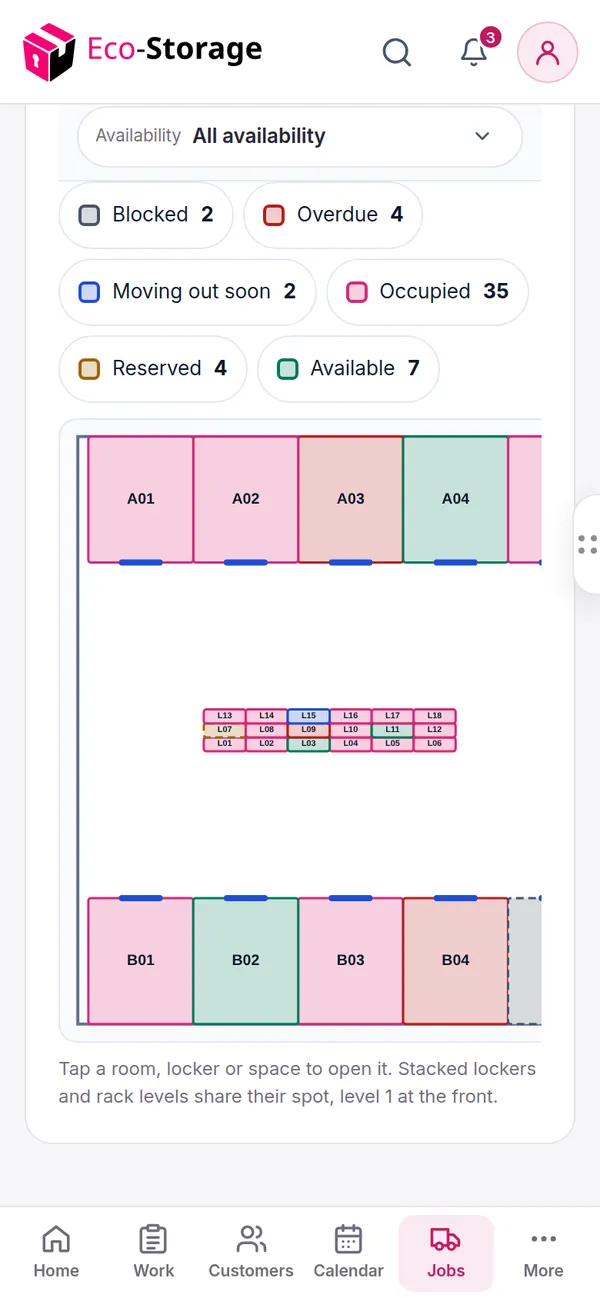Open locker L13

coord(225,716)
